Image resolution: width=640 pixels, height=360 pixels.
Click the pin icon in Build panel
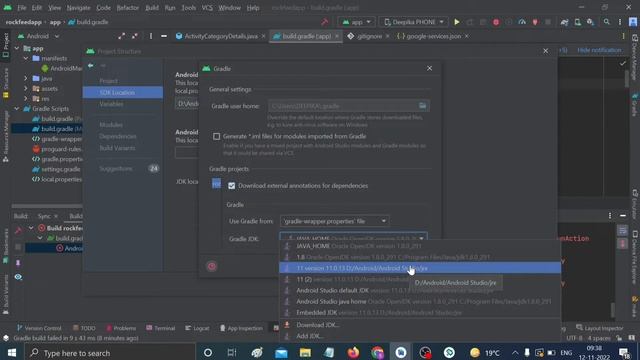18,263
